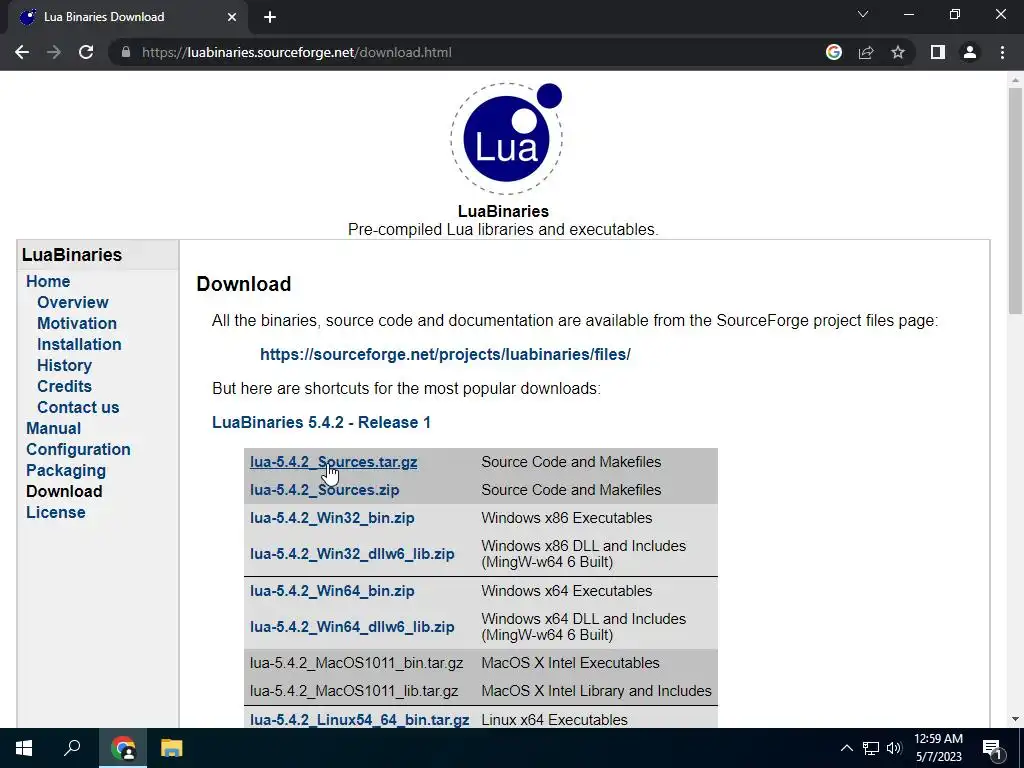Open the Motivation sidebar link
This screenshot has width=1024, height=768.
coord(76,323)
